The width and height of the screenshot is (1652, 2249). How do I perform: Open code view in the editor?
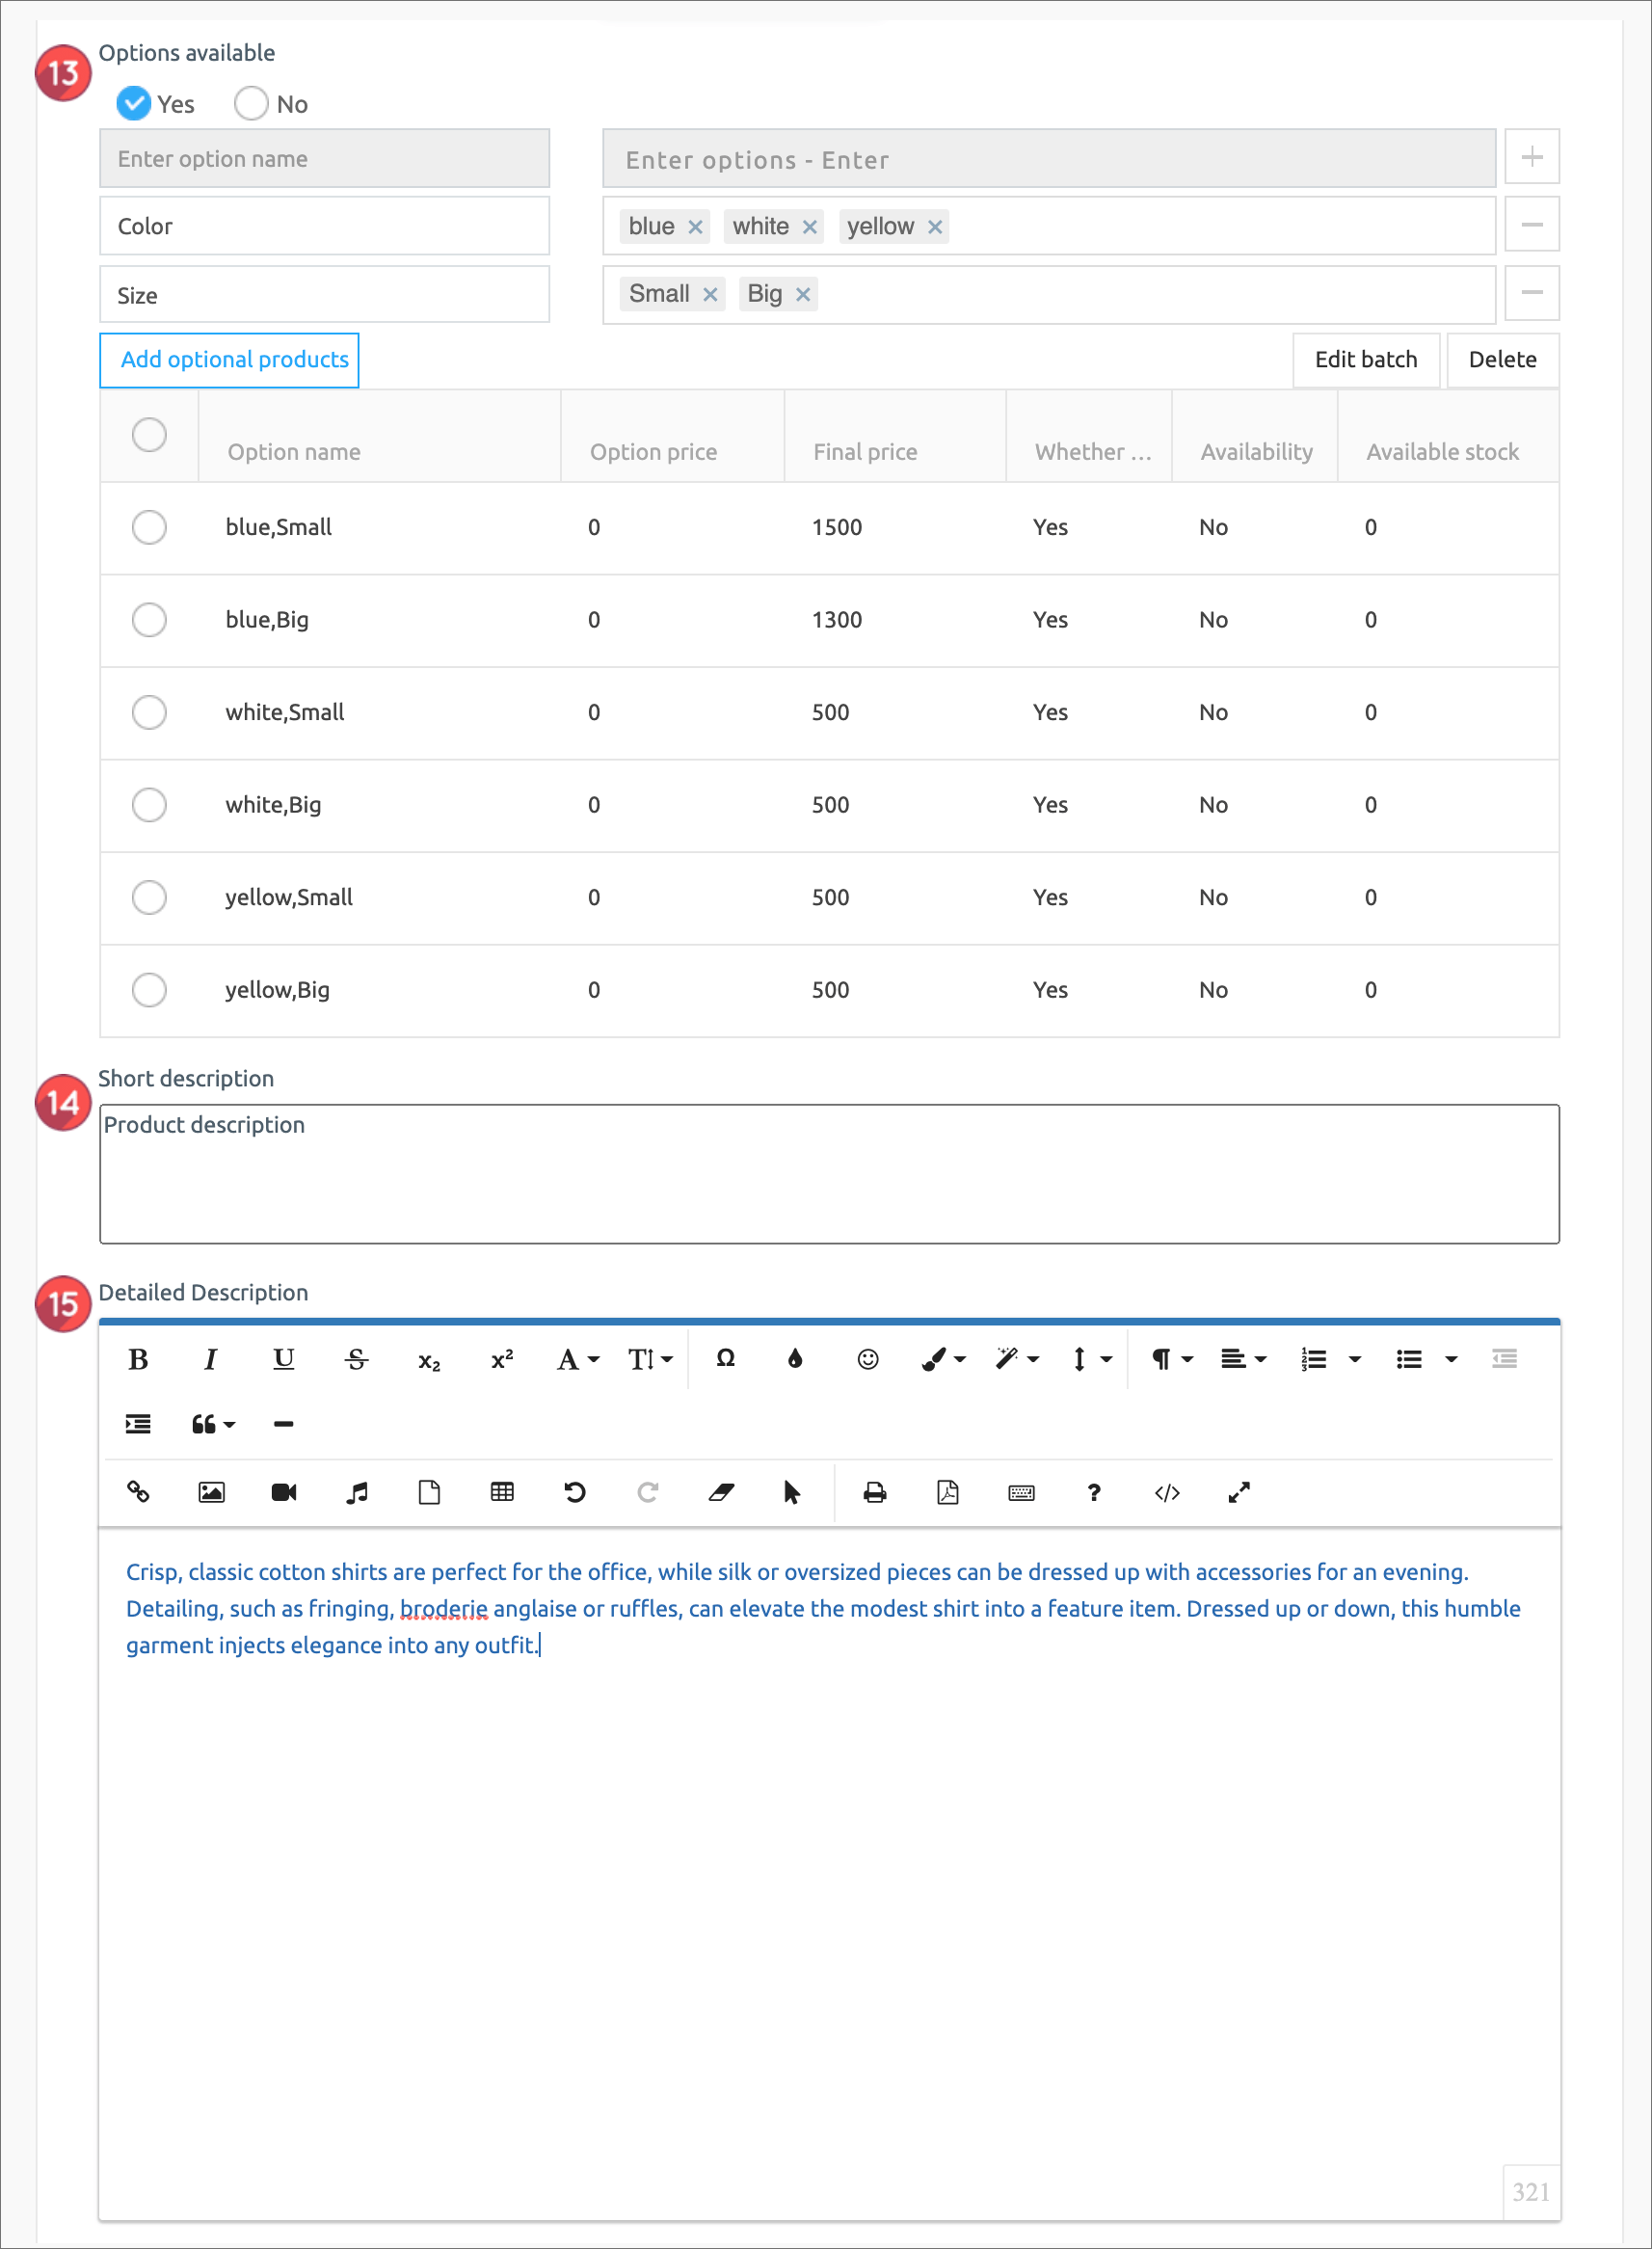coord(1166,1492)
